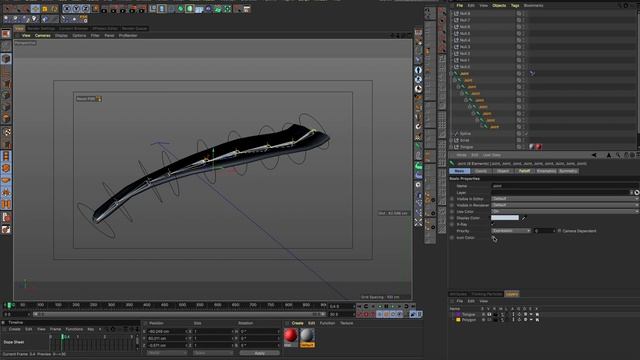This screenshot has height=360, width=640.
Task: Click the Display Color swatch
Action: pyautogui.click(x=505, y=218)
